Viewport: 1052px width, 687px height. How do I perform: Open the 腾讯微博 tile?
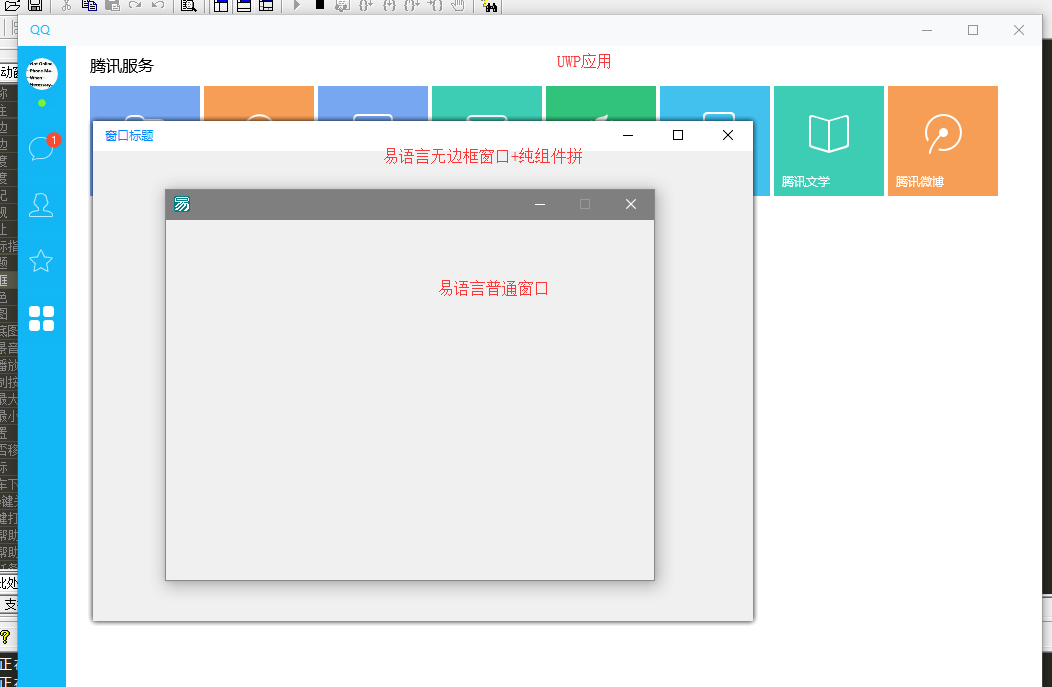pos(943,141)
